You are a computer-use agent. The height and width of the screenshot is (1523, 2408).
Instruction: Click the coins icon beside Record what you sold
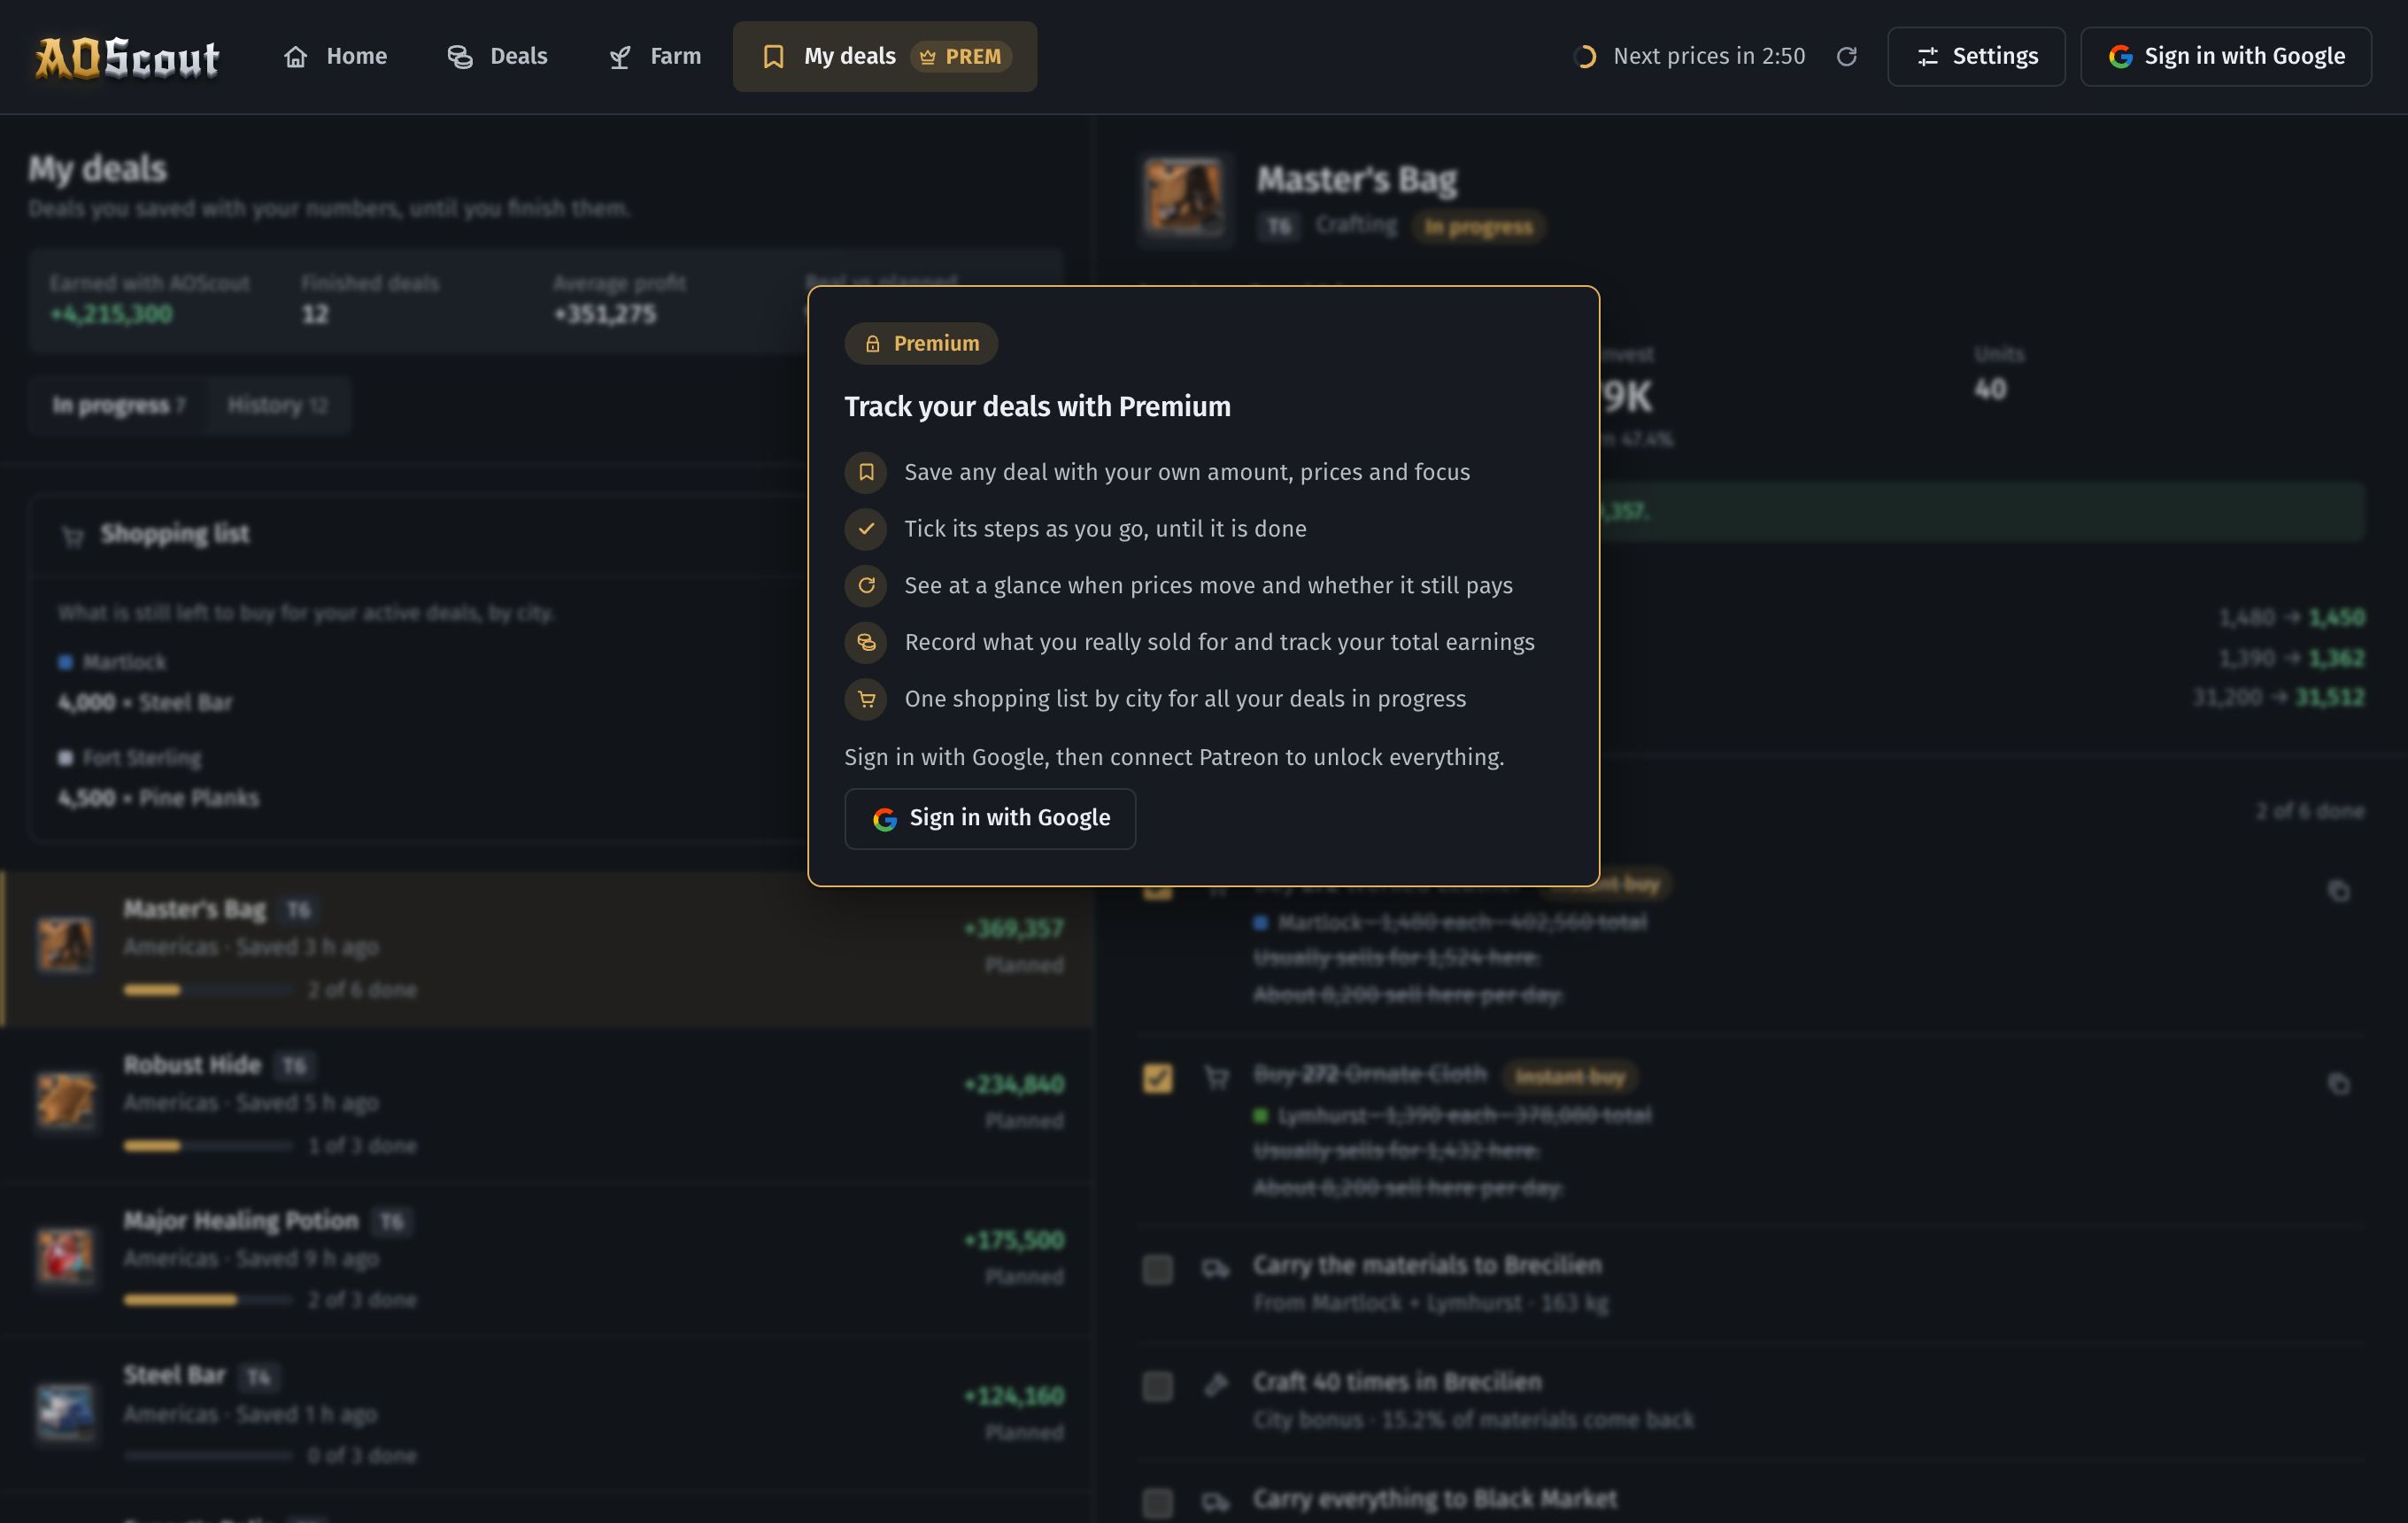click(866, 642)
